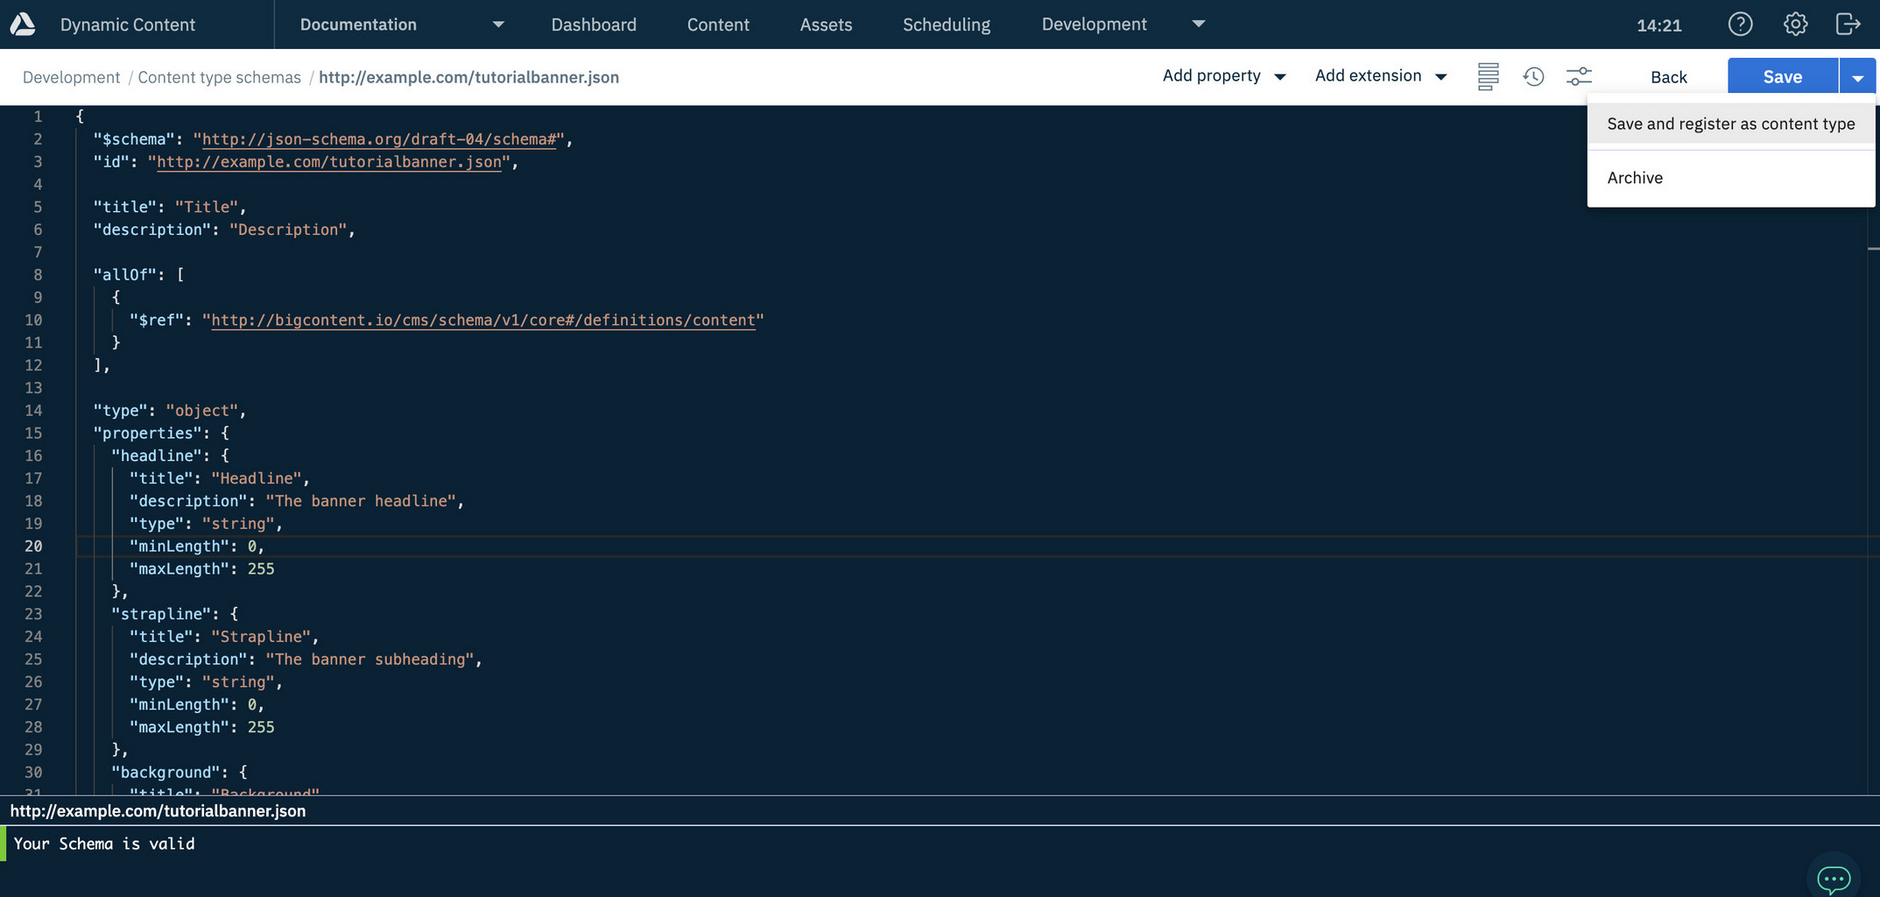Click the log out icon
Screen dimensions: 1880x897
point(1848,24)
